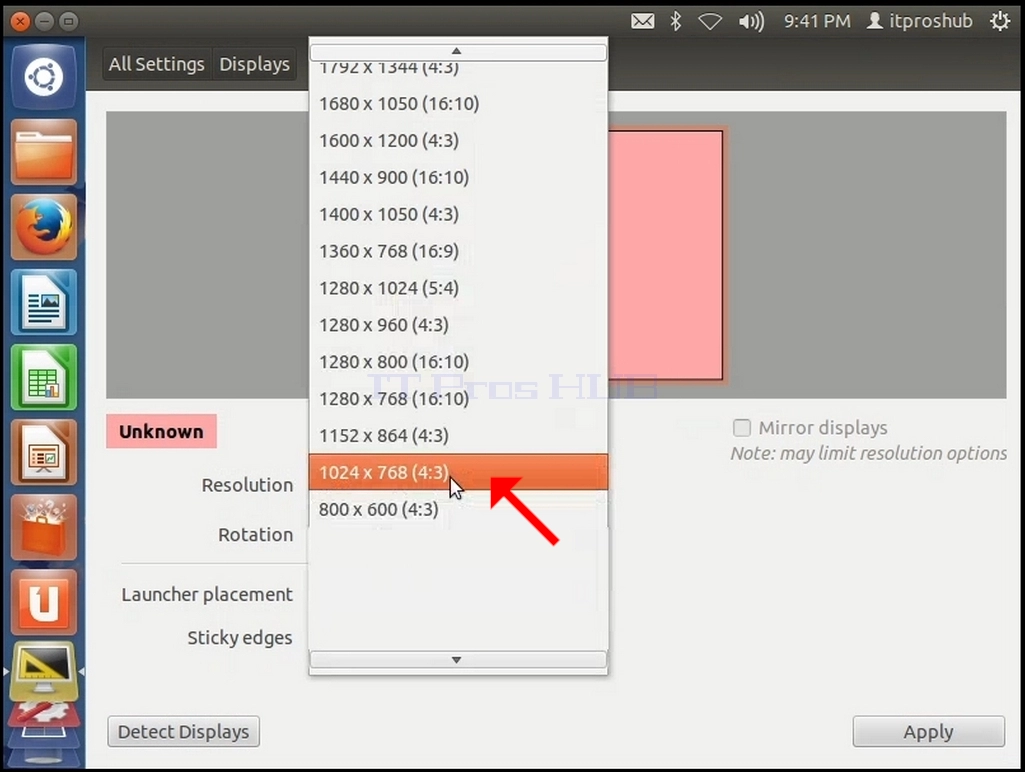Open the Bluetooth indicator menu
This screenshot has width=1025, height=772.
pyautogui.click(x=676, y=22)
